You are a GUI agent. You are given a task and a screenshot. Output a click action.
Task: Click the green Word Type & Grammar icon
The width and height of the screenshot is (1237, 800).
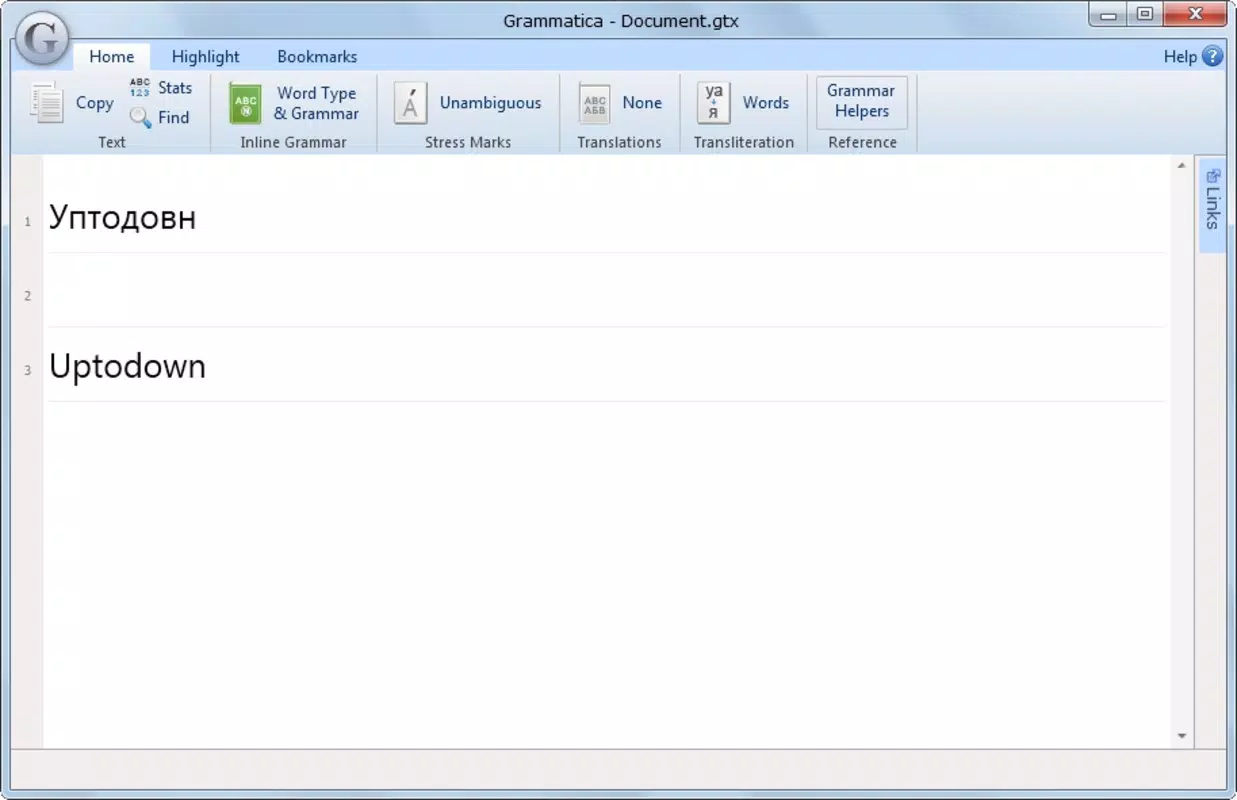click(245, 103)
